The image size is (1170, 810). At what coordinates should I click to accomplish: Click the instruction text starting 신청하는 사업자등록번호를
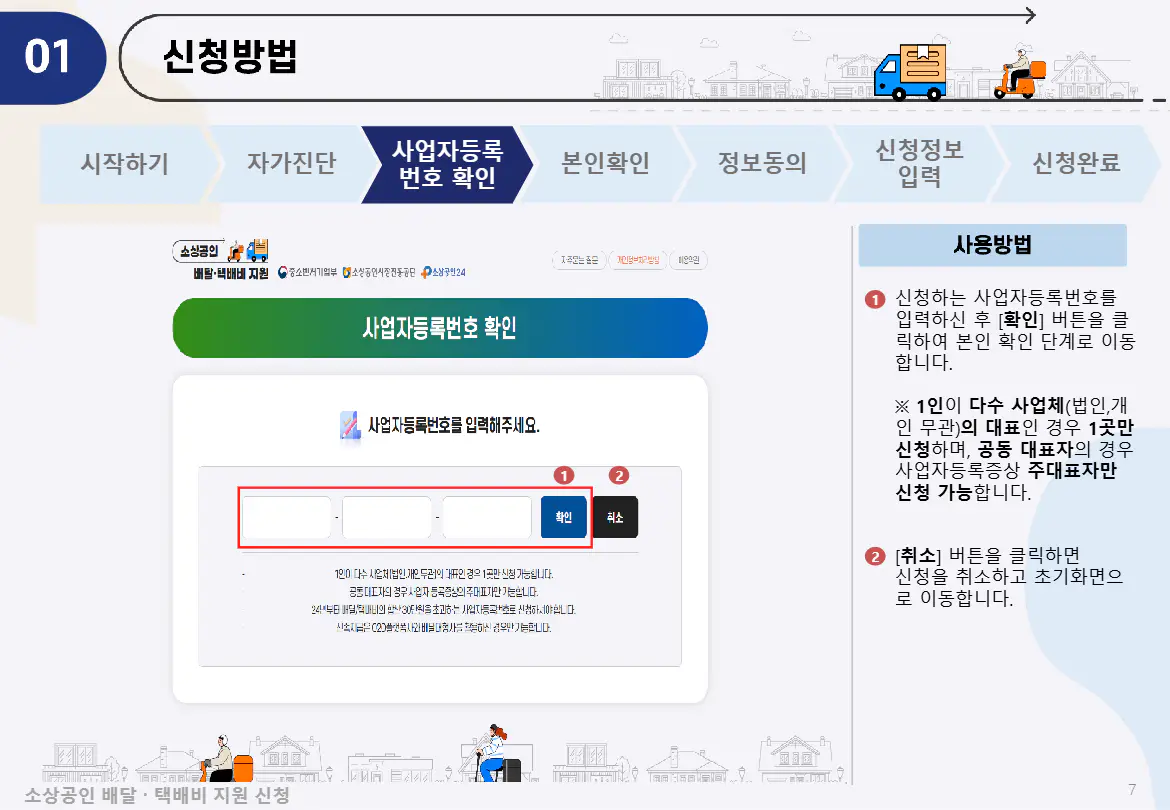1015,330
